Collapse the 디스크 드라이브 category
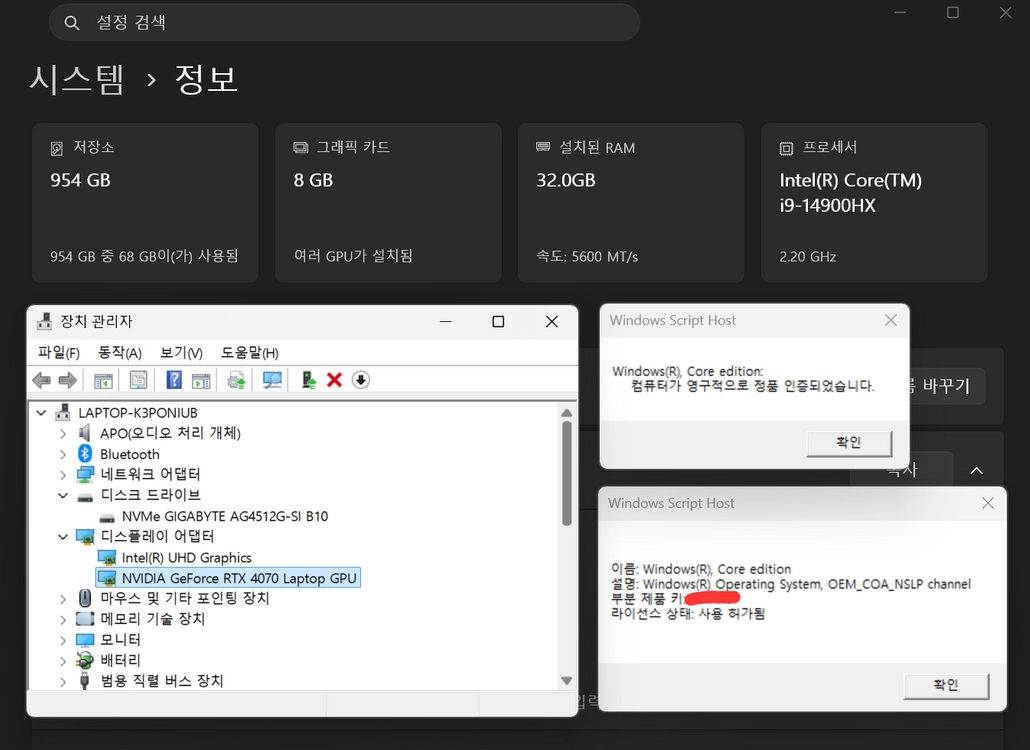 tap(63, 495)
